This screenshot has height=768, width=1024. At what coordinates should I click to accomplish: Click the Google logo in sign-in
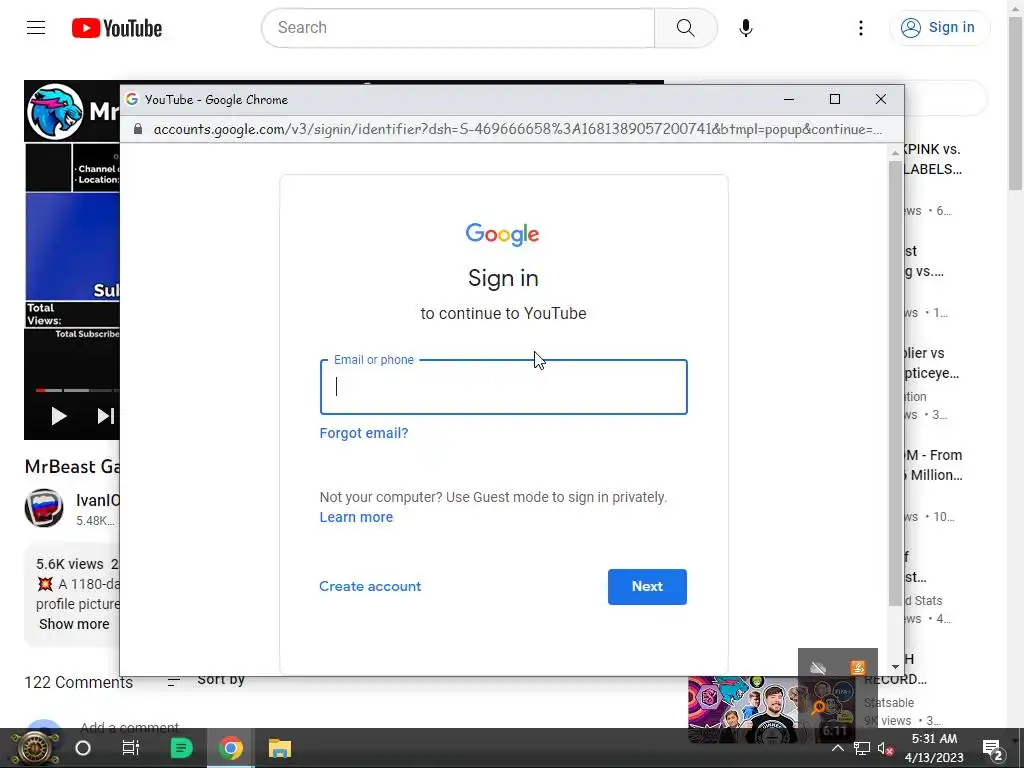[502, 234]
